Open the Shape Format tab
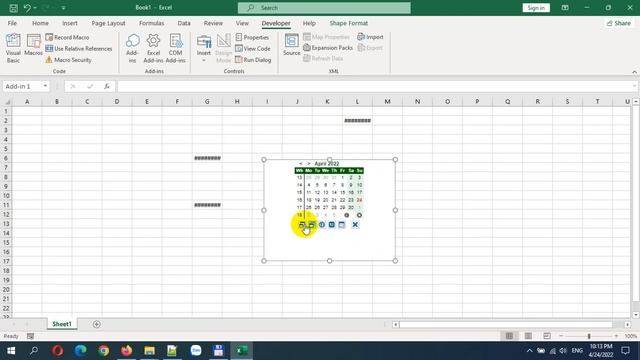The width and height of the screenshot is (640, 360). 349,23
